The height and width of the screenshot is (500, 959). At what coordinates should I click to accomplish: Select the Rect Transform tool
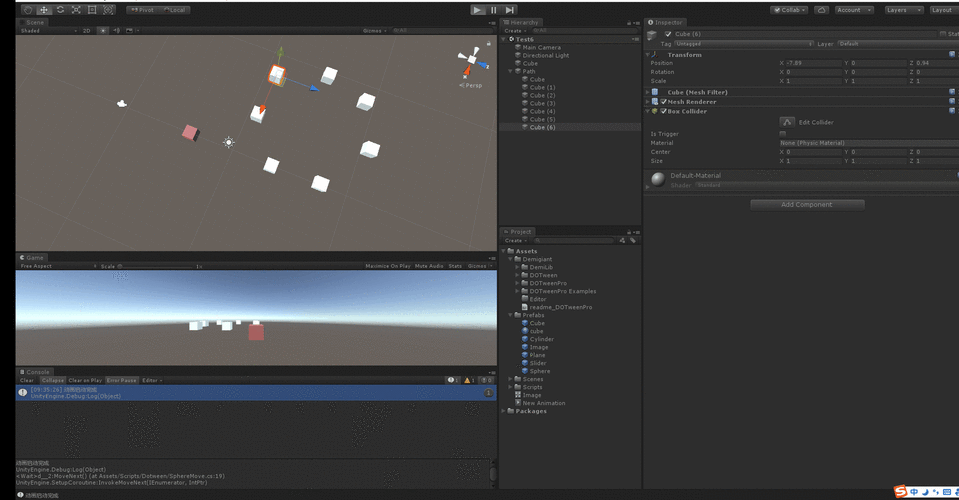pos(92,10)
